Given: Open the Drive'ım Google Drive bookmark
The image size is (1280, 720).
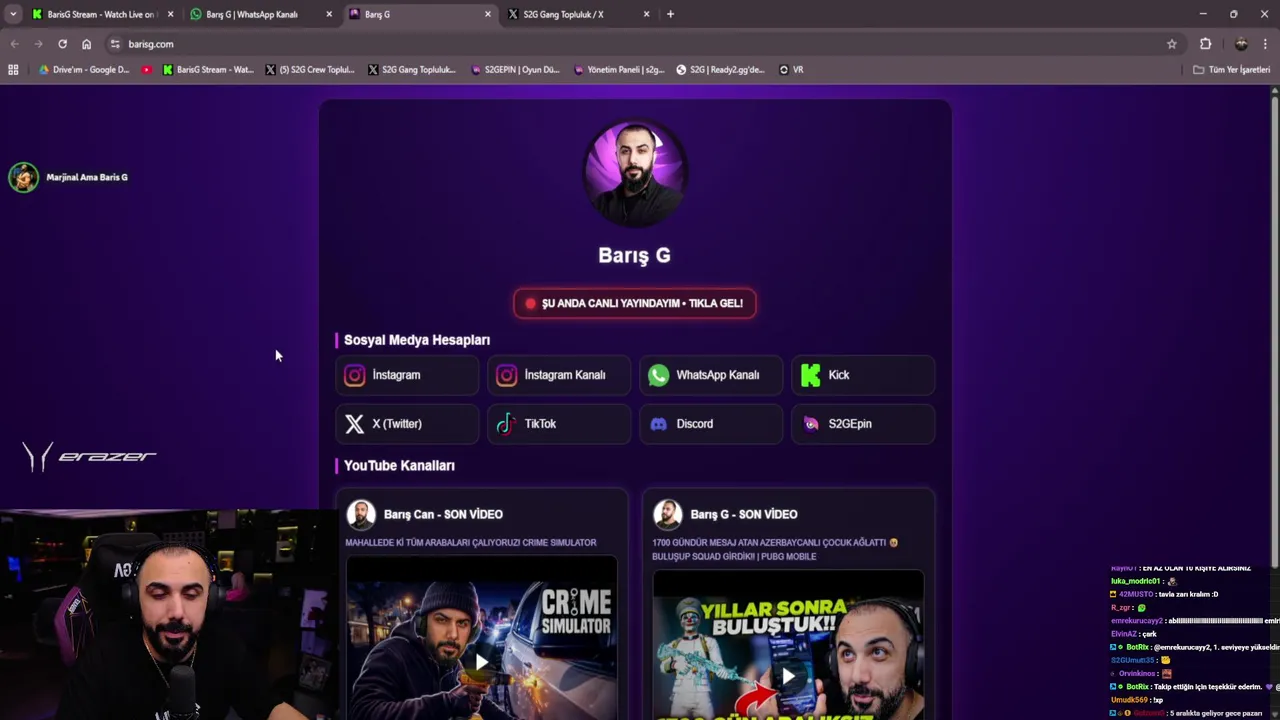Looking at the screenshot, I should click(84, 70).
